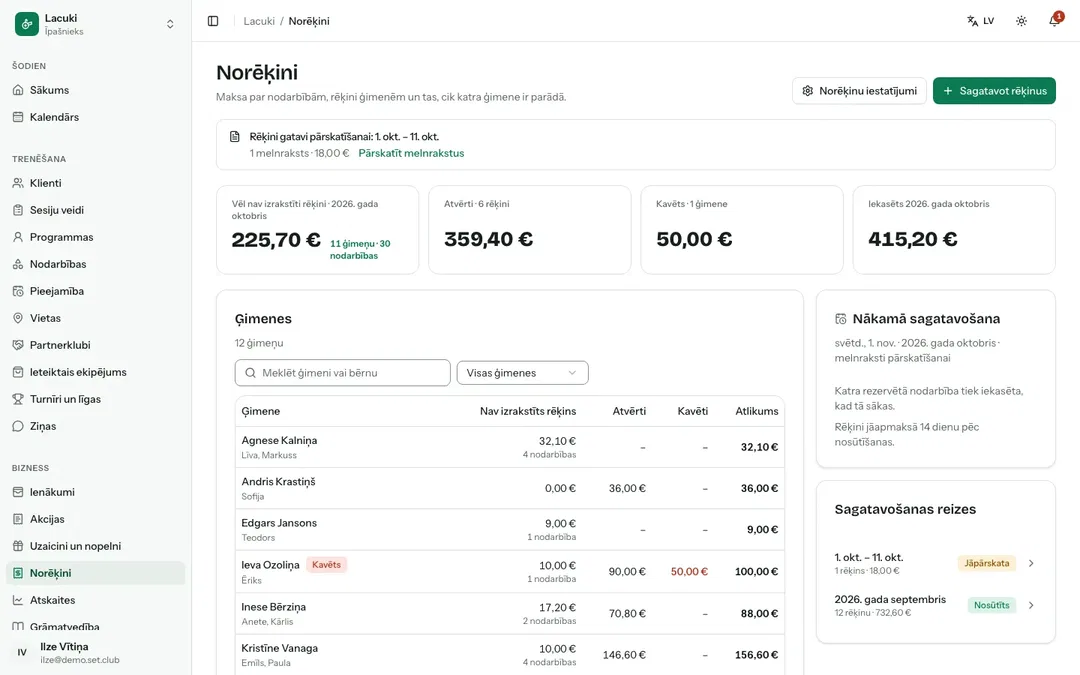Open the Agnese Kalniņa family row

click(510, 447)
